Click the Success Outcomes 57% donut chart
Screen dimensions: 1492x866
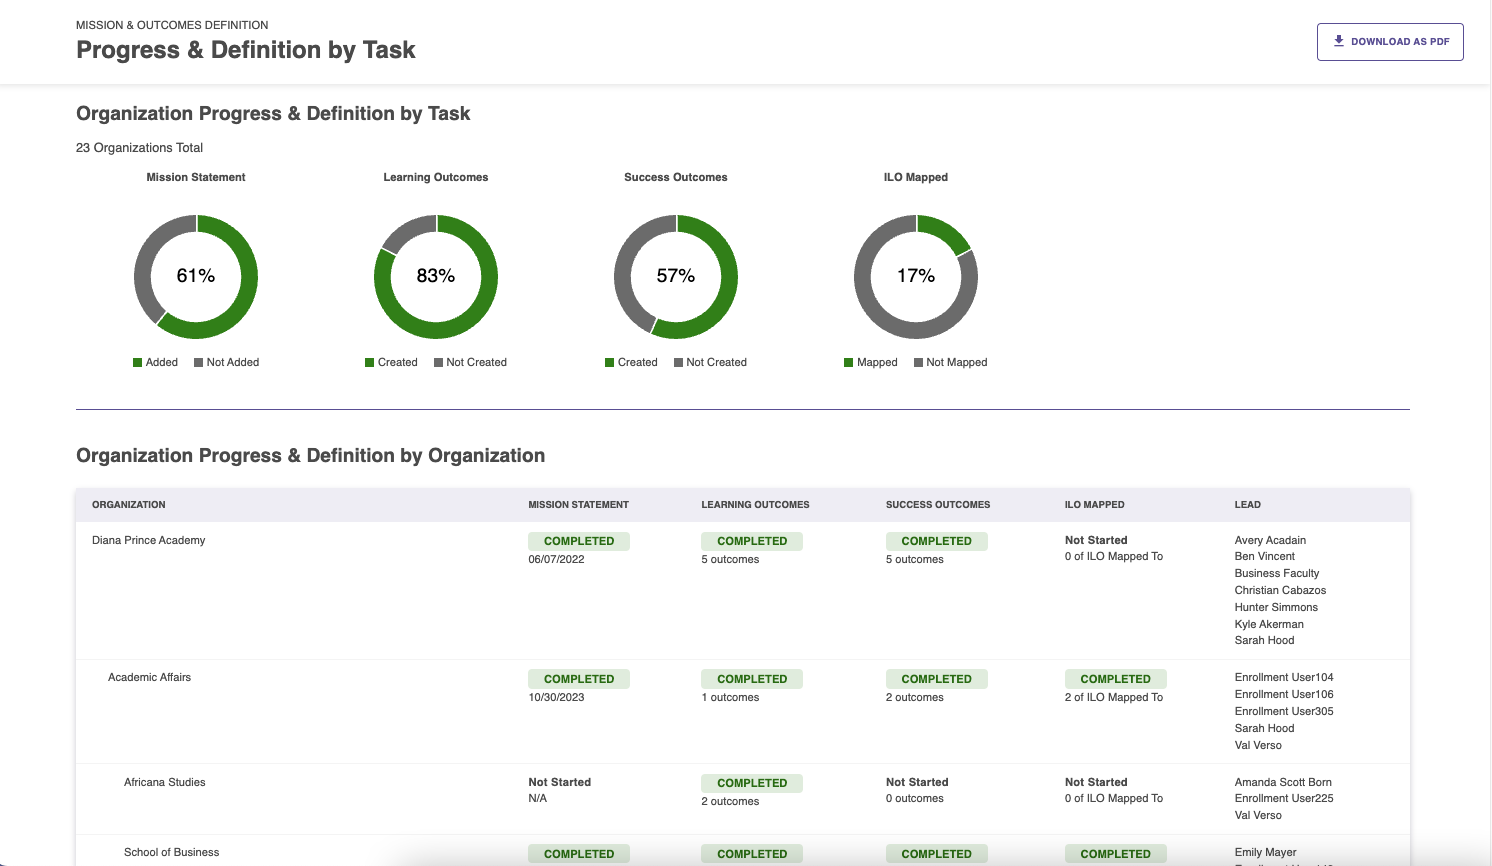coord(676,277)
